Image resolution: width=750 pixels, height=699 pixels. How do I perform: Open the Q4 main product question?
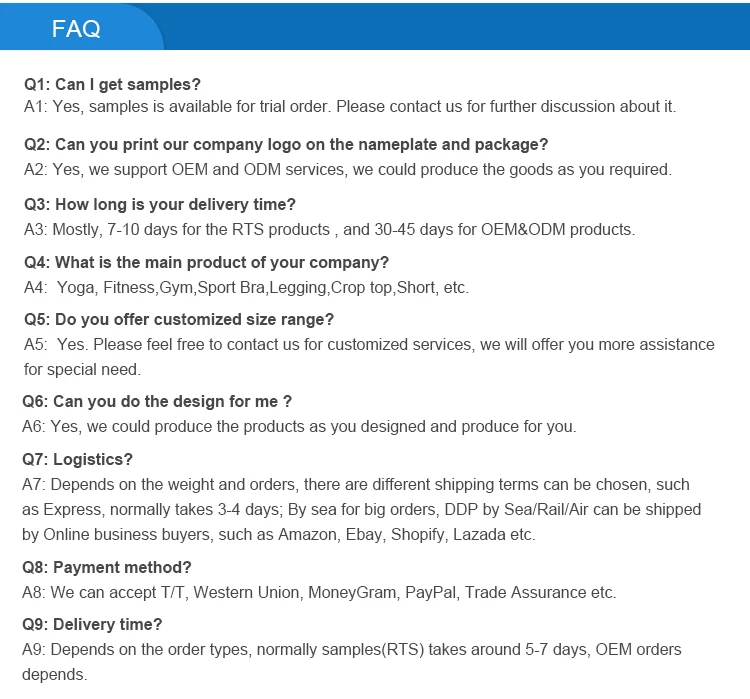point(206,262)
